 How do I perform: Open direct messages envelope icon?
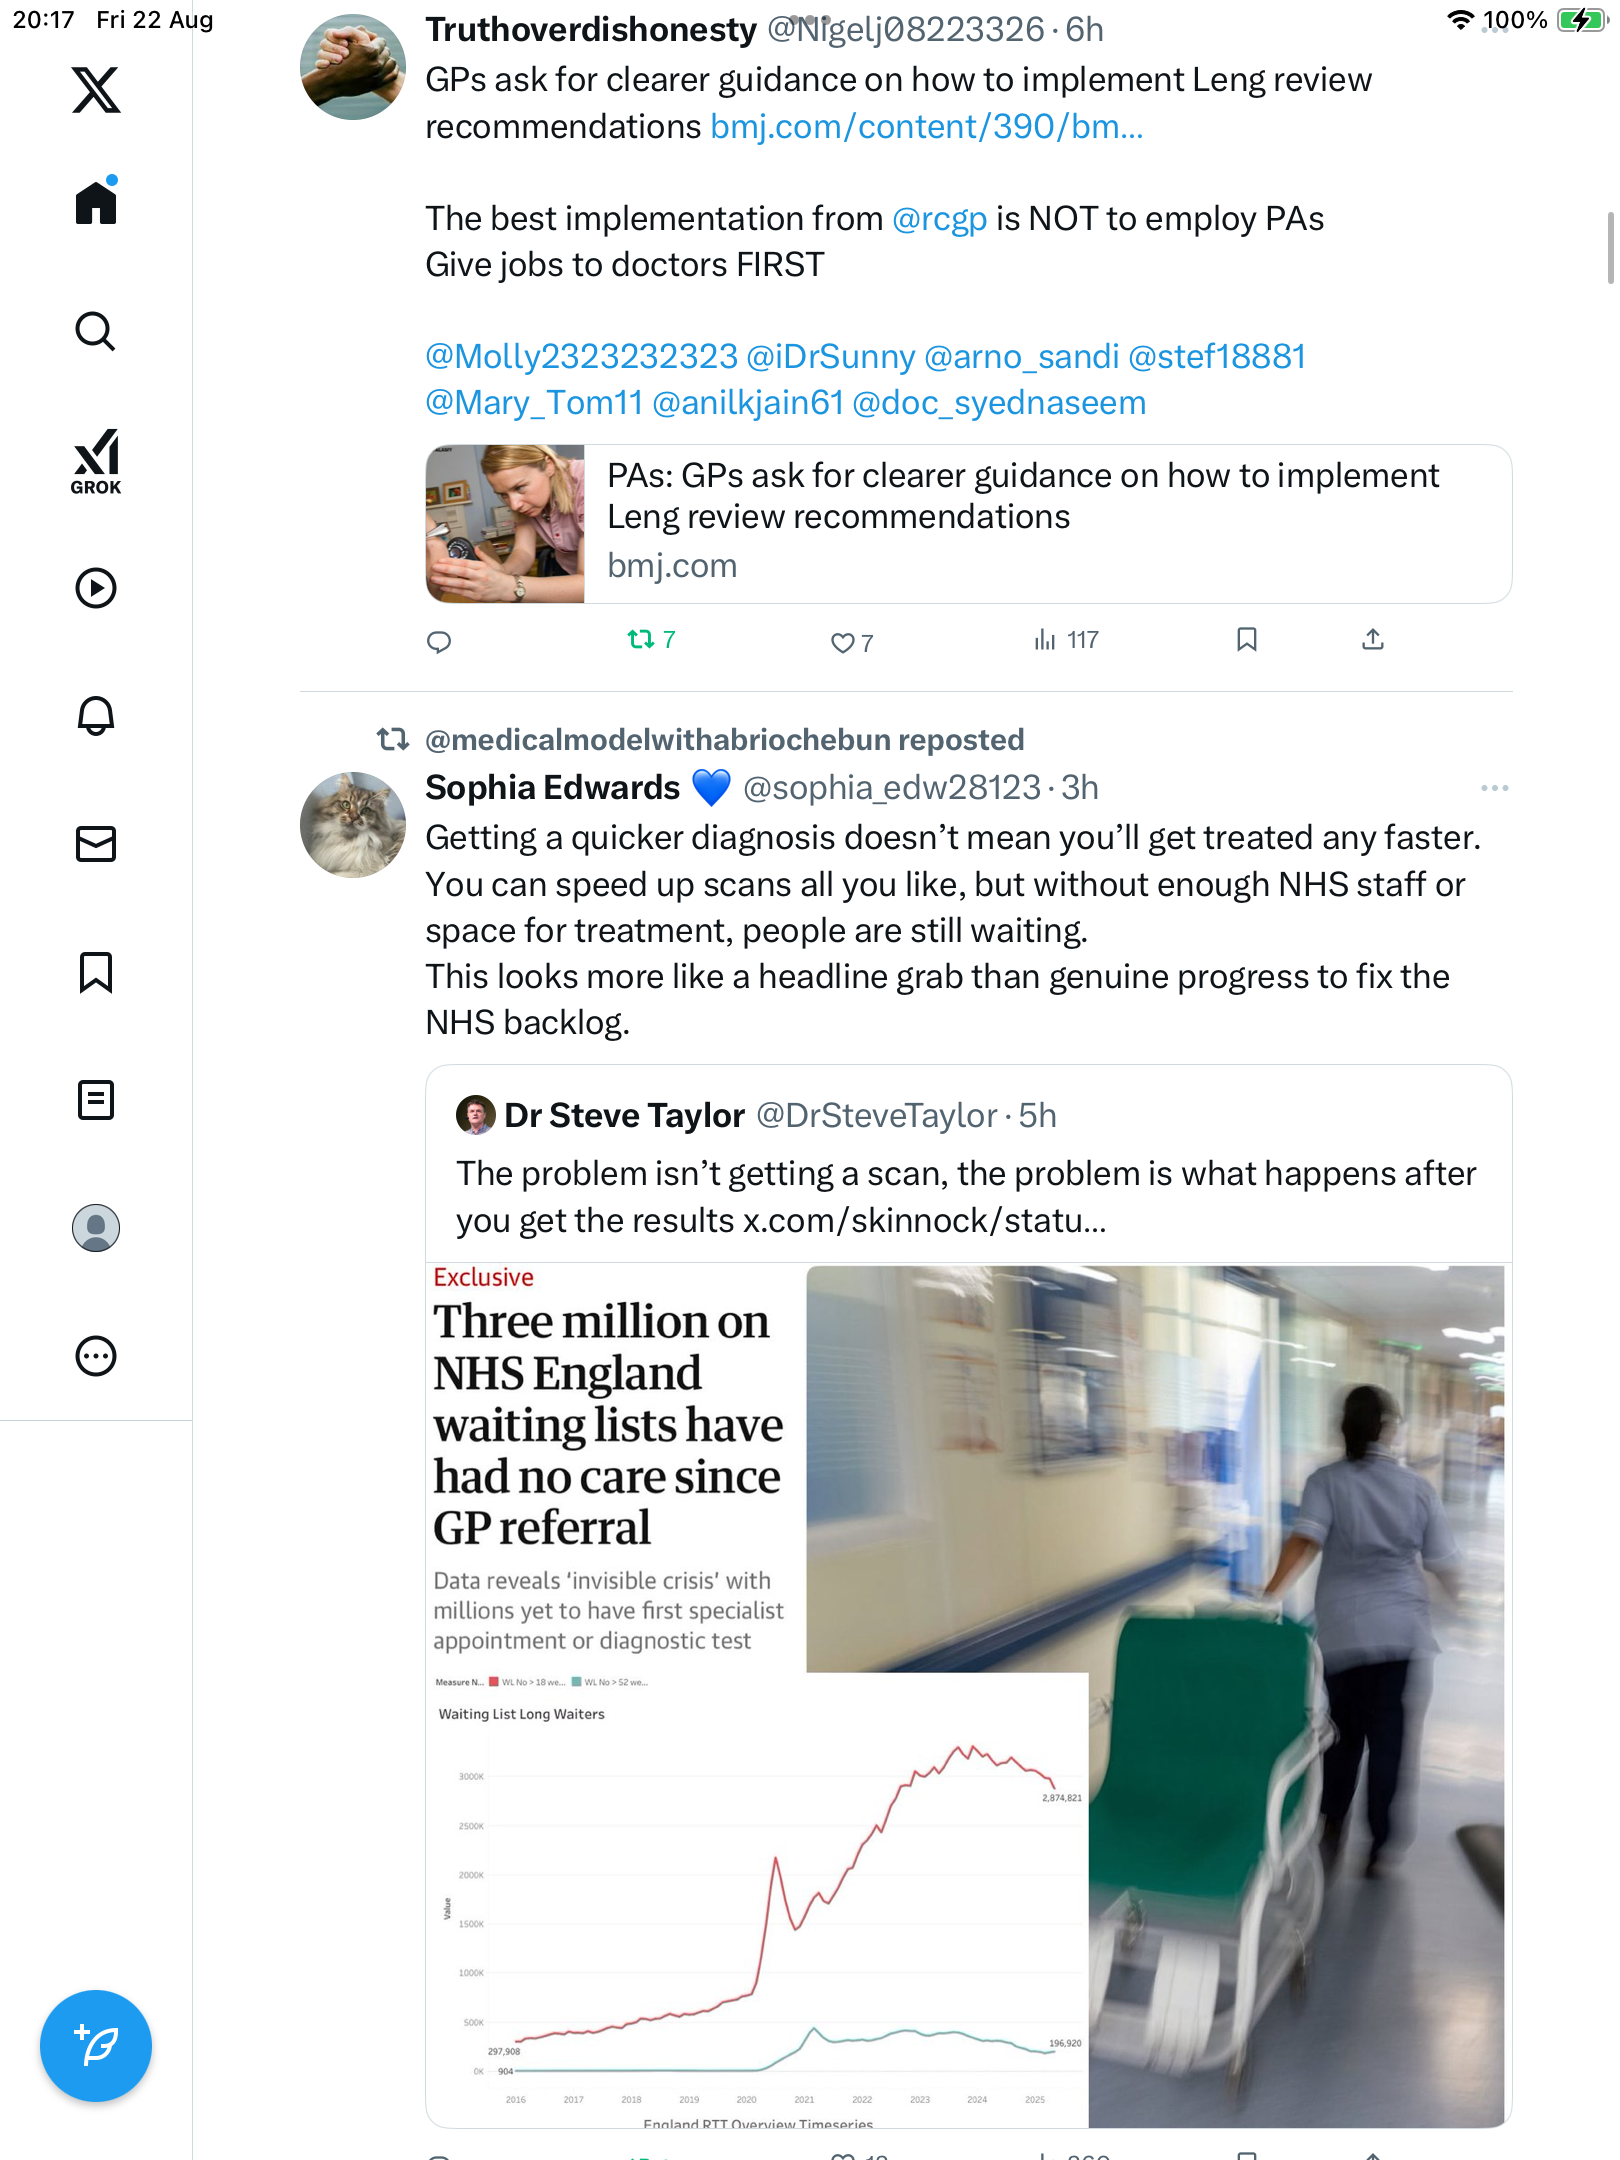click(96, 844)
